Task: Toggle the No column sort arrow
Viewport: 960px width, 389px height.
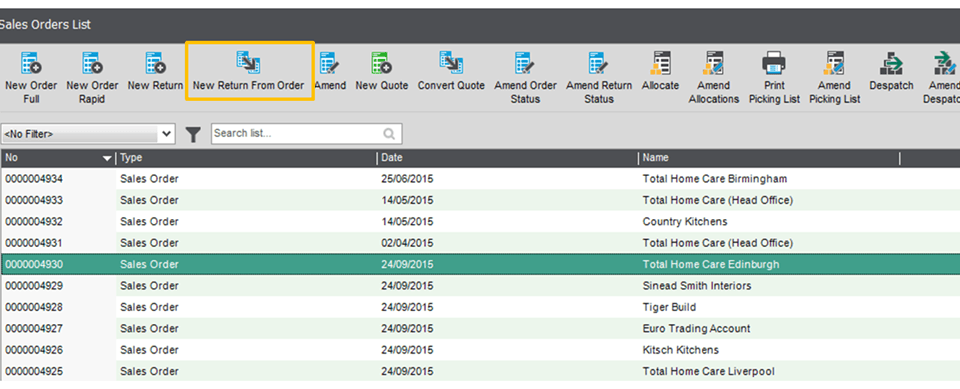Action: 108,159
